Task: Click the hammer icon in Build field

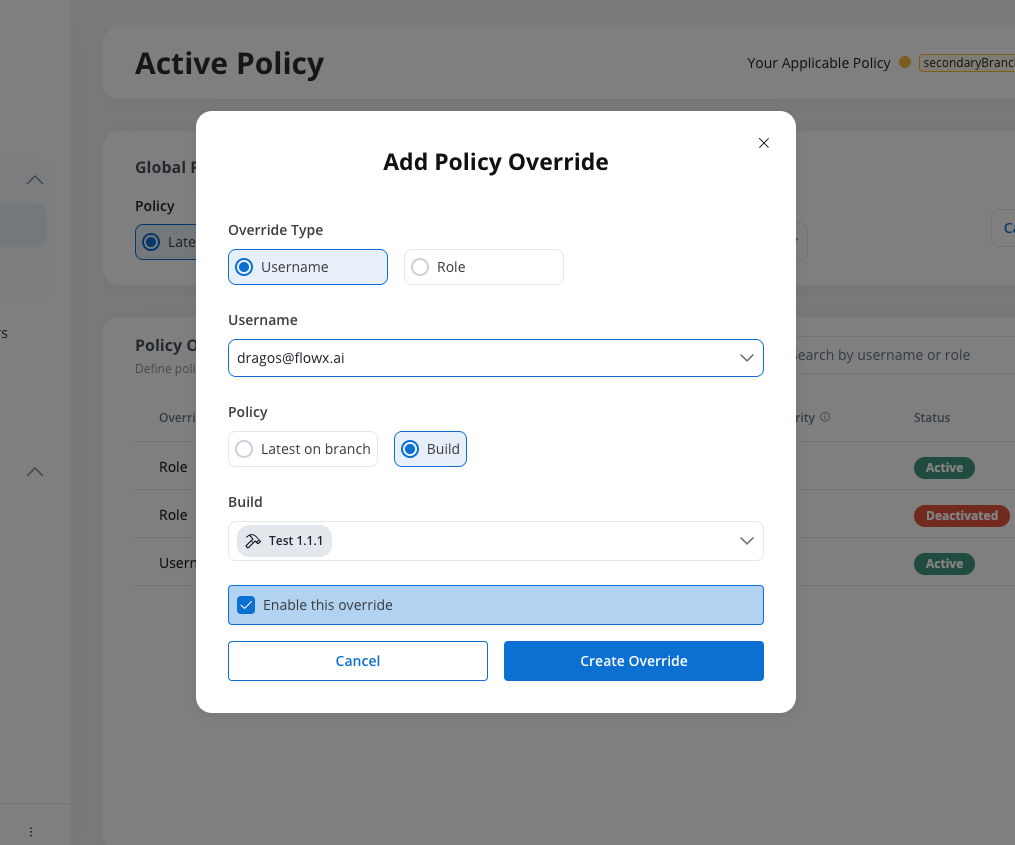Action: 253,541
